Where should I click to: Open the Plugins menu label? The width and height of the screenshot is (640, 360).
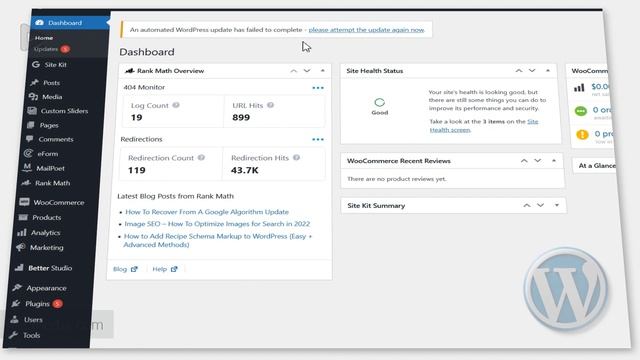point(38,304)
